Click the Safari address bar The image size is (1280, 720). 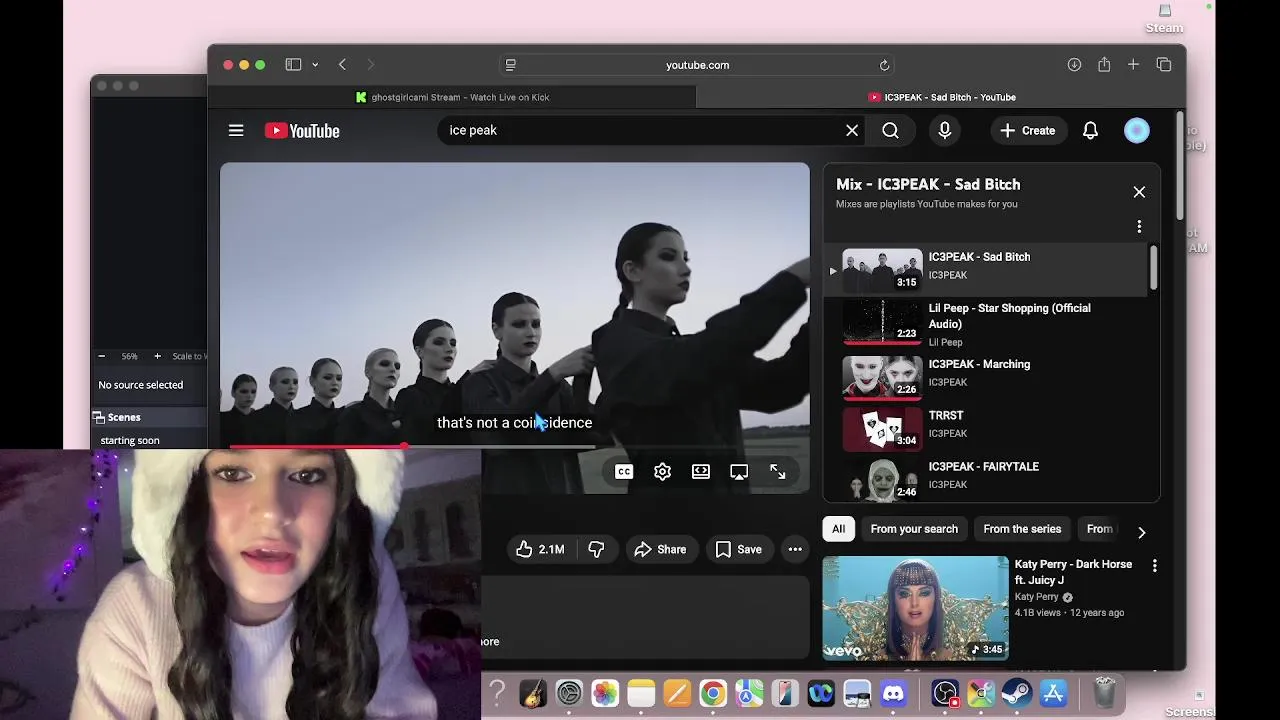(697, 65)
